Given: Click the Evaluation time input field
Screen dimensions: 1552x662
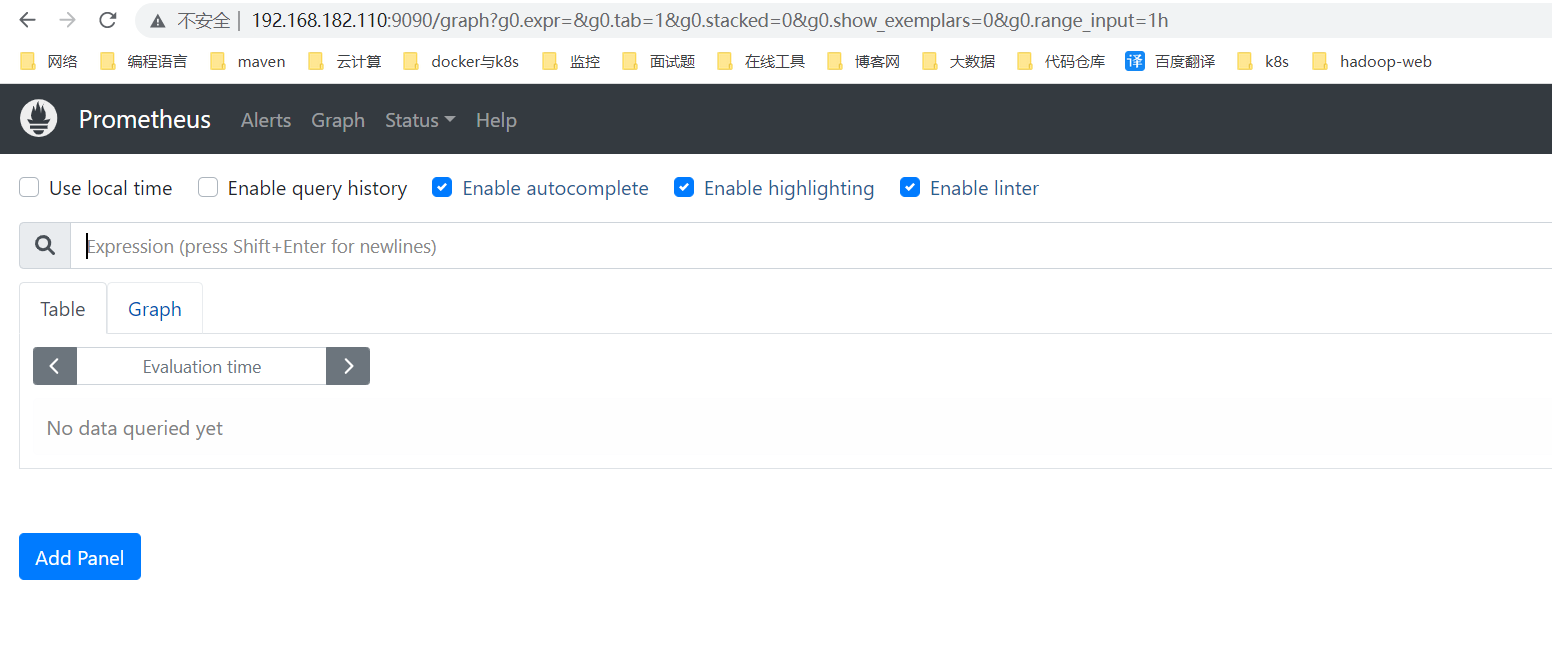Looking at the screenshot, I should pyautogui.click(x=202, y=366).
